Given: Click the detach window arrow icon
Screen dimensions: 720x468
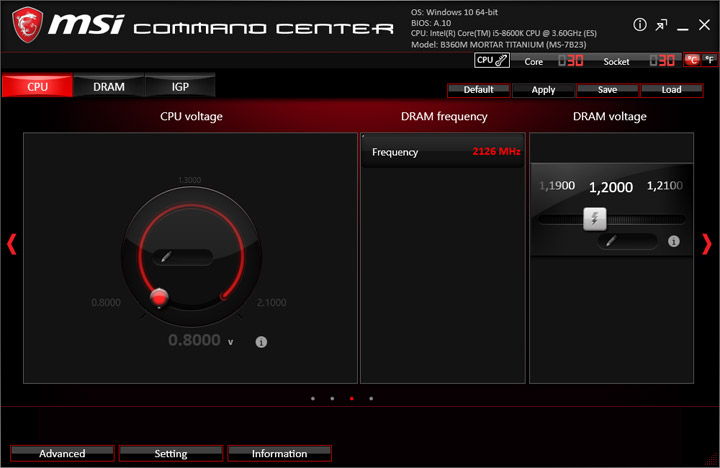Looking at the screenshot, I should [x=661, y=25].
